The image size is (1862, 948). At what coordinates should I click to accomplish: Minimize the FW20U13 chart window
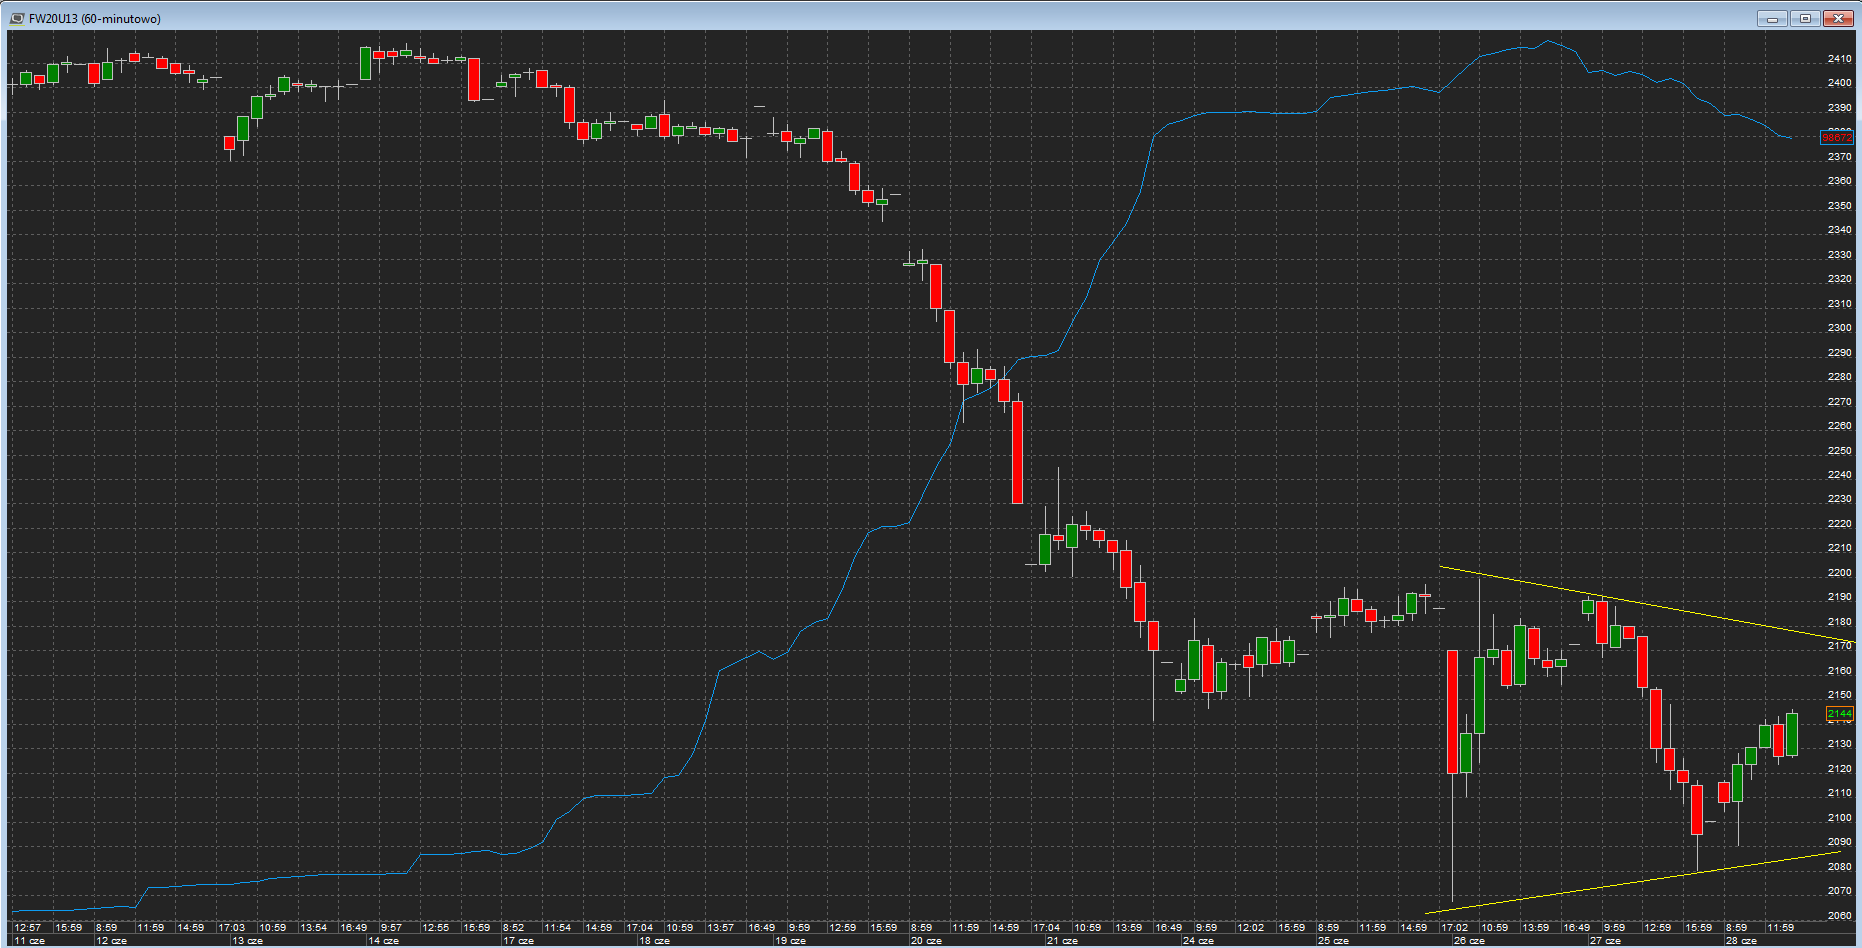click(1772, 18)
